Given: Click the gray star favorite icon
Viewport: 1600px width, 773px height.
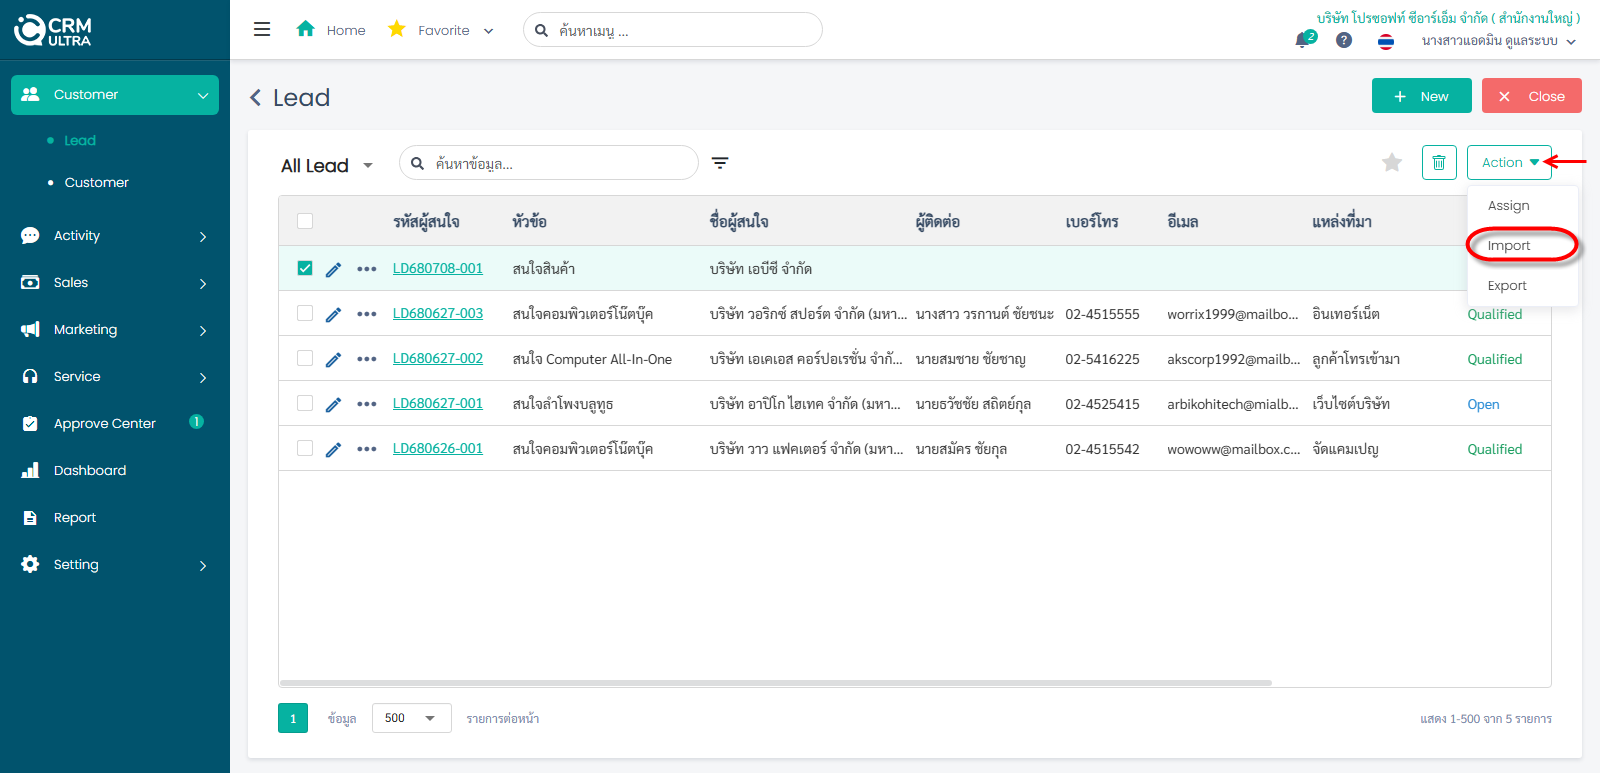Looking at the screenshot, I should [1391, 162].
